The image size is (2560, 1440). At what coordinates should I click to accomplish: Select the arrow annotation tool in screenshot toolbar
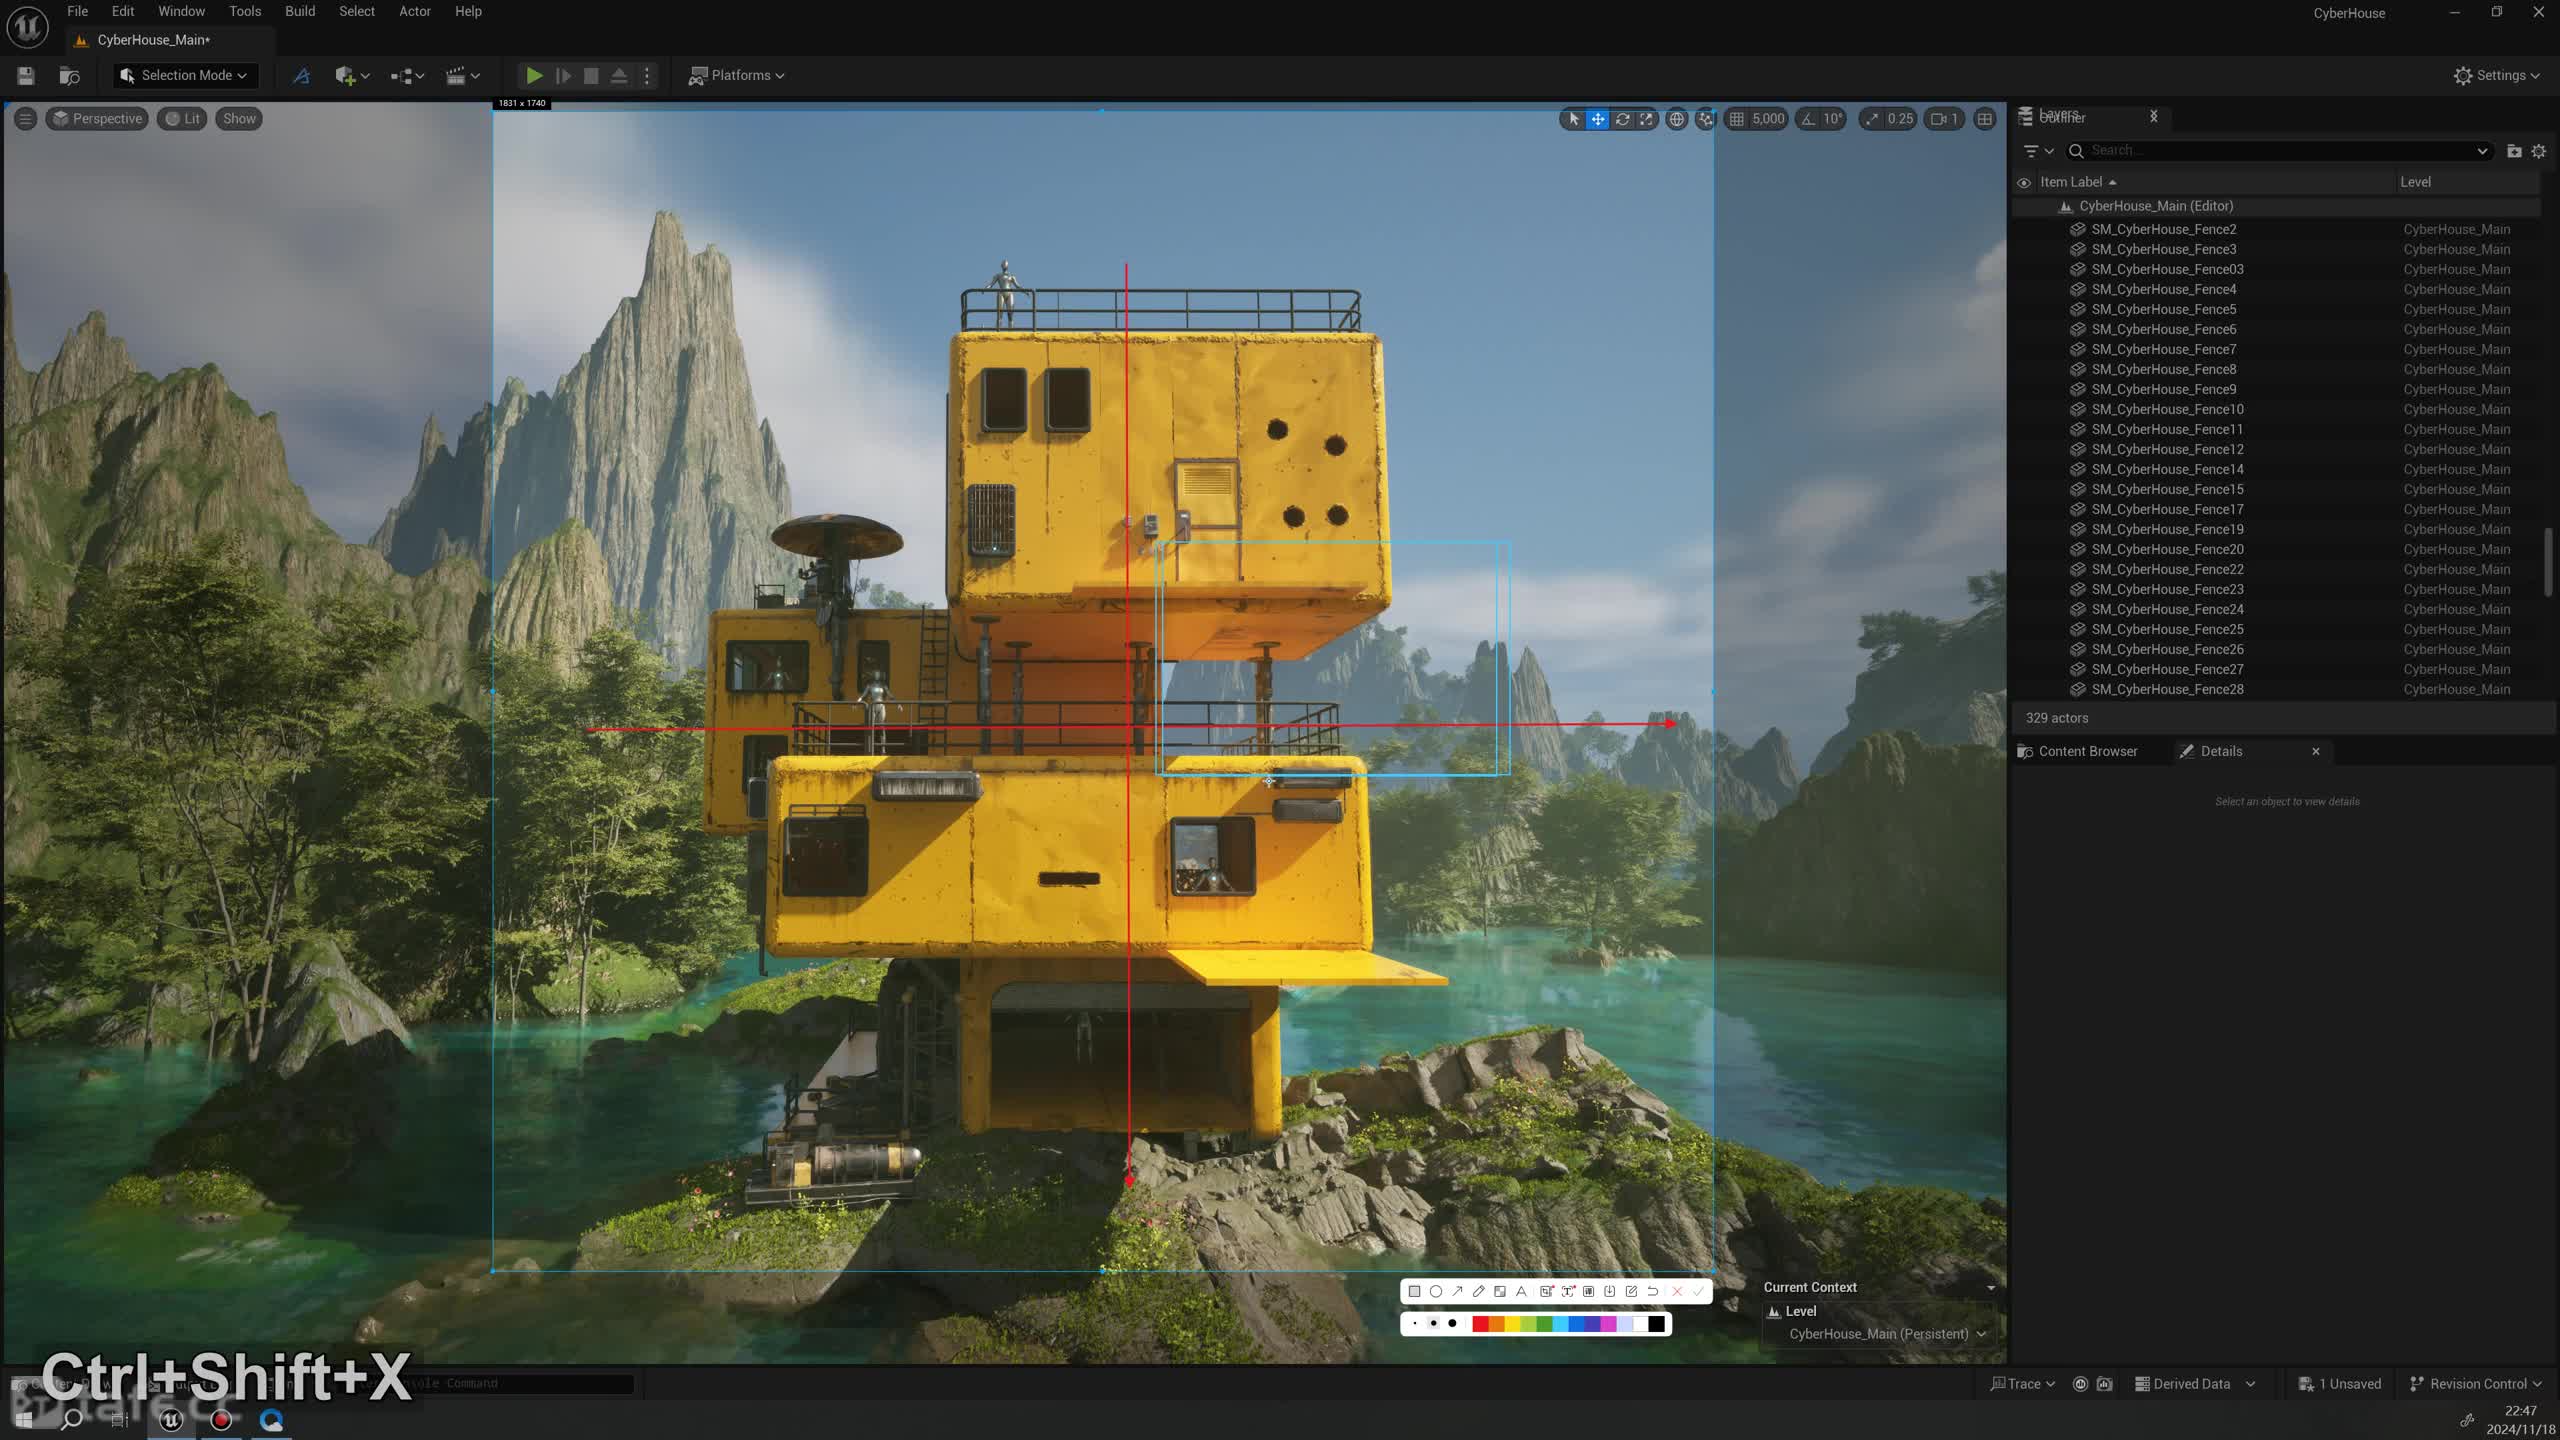1457,1291
